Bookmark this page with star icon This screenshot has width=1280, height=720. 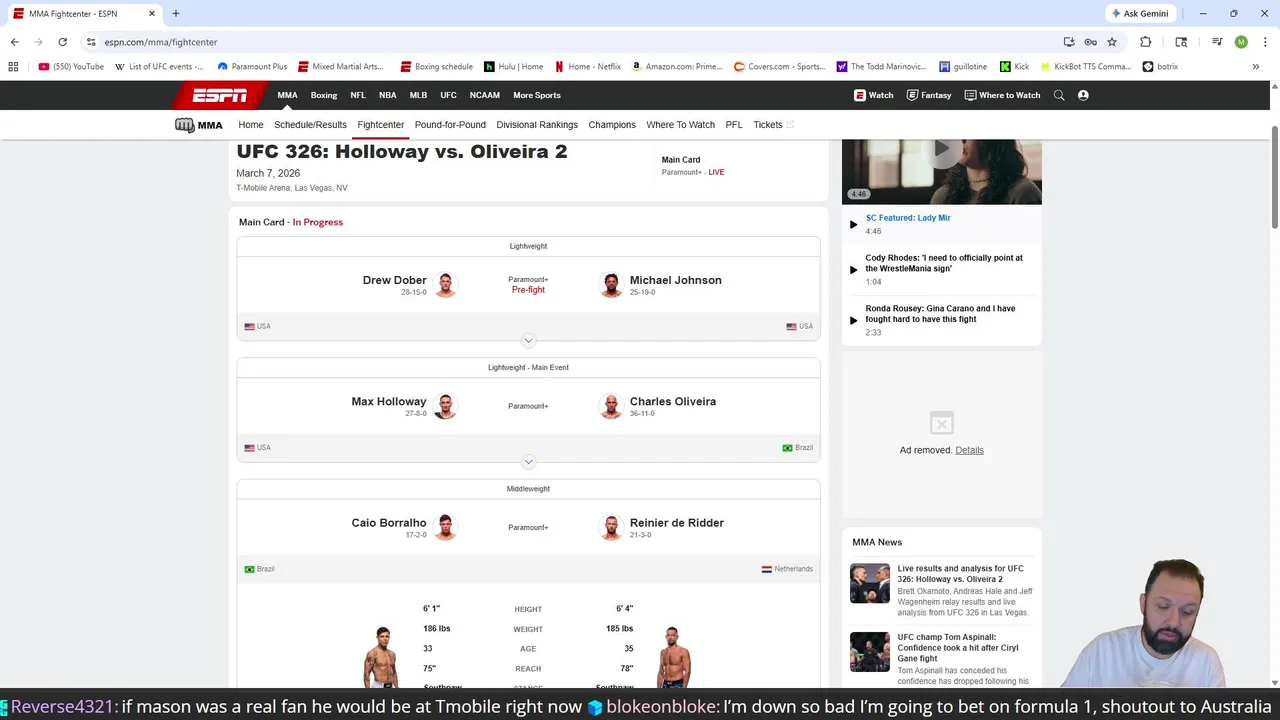[1111, 42]
